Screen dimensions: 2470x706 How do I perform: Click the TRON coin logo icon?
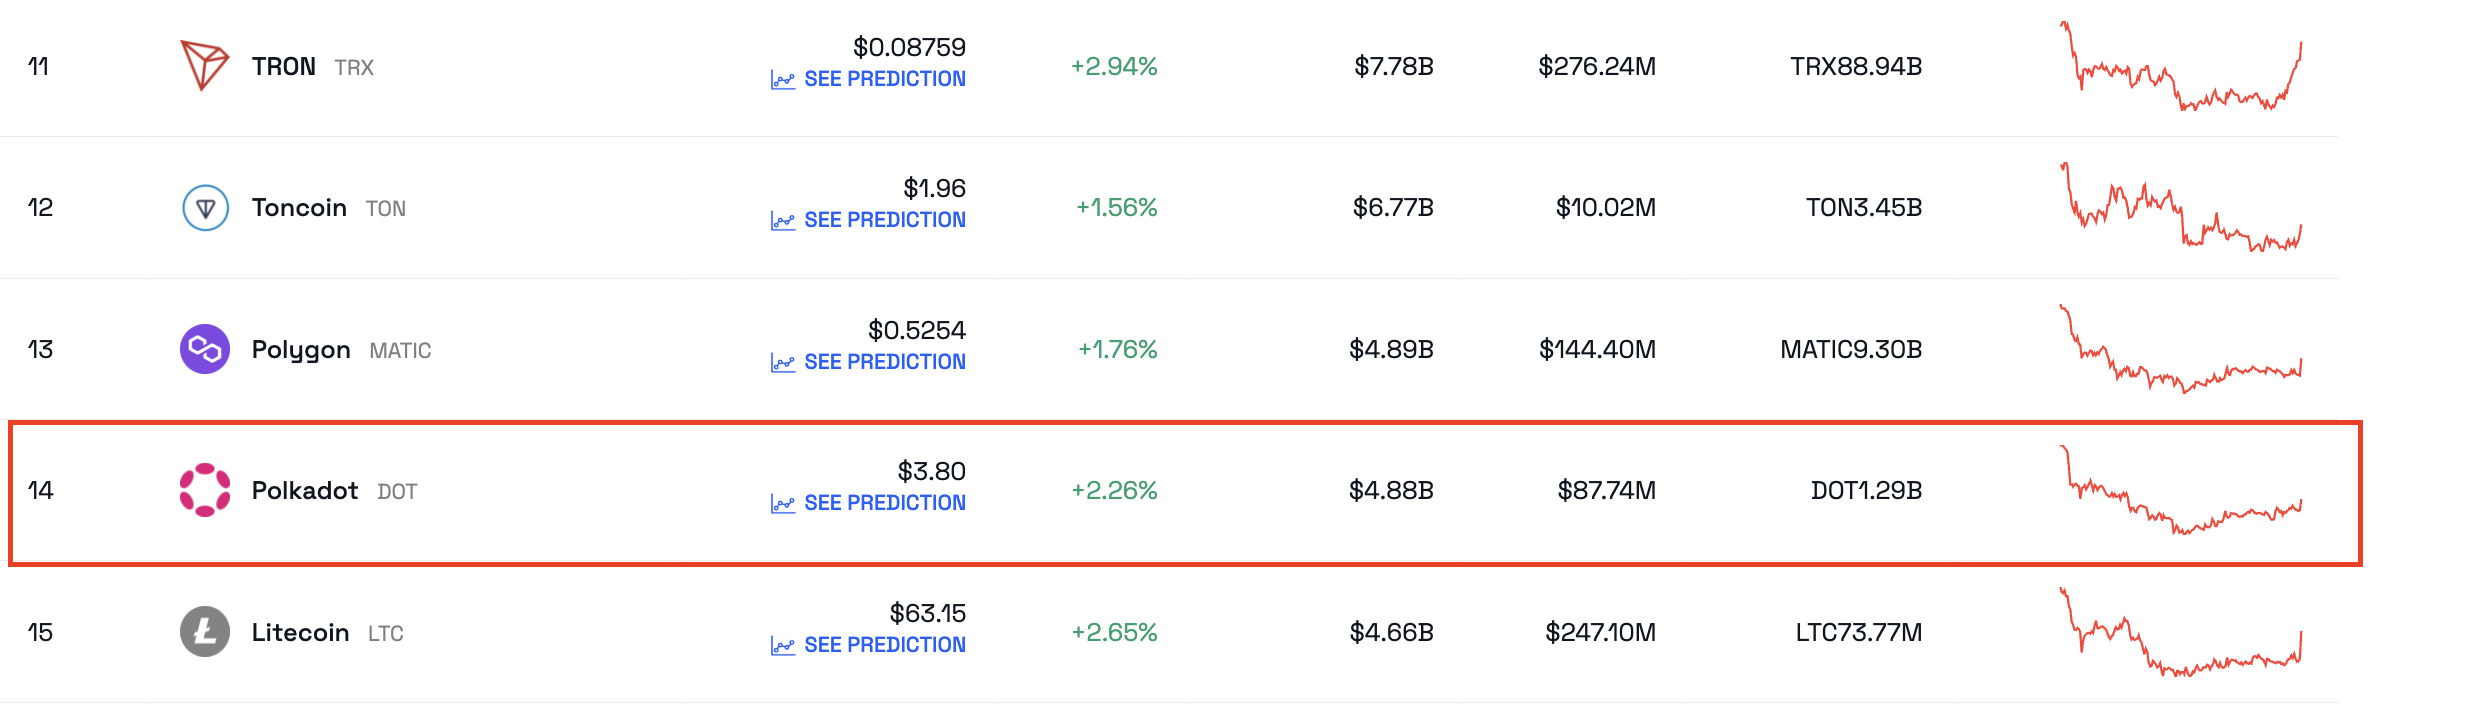pos(204,66)
